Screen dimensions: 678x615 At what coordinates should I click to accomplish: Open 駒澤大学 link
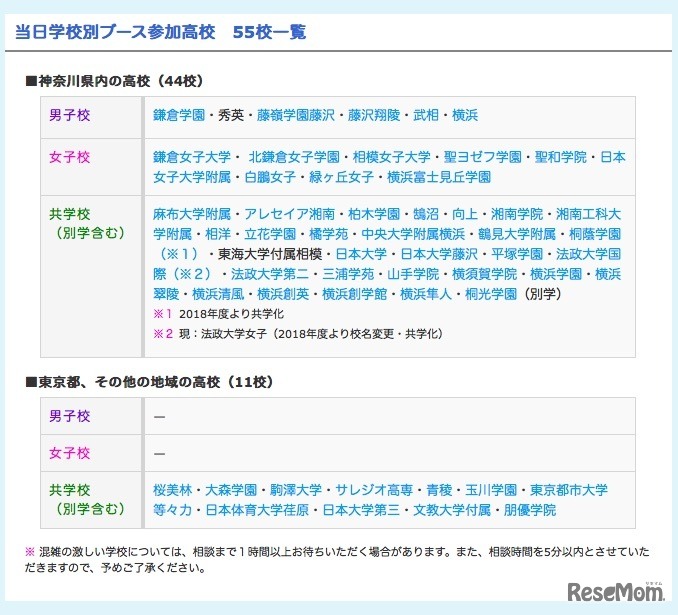[296, 490]
